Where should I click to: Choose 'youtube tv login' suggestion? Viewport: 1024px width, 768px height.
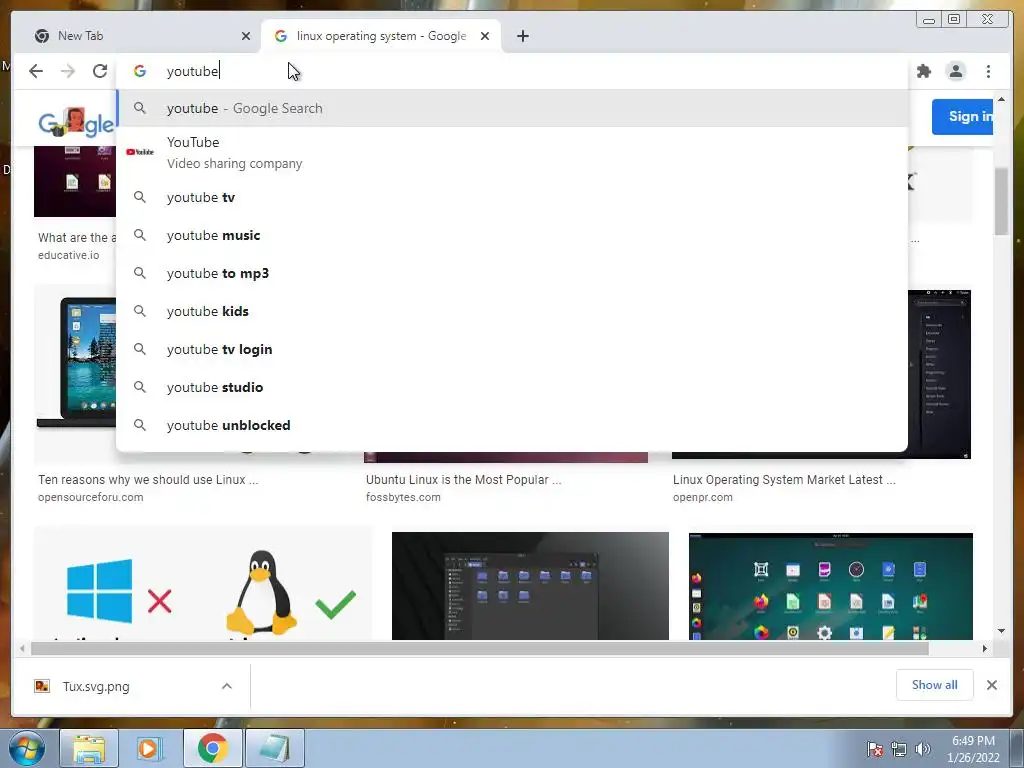(512, 349)
